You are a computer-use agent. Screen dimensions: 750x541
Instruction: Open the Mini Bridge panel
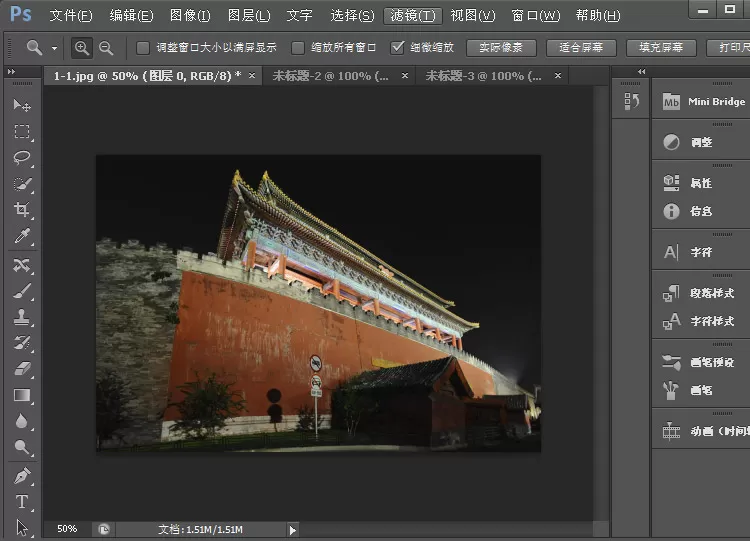(x=703, y=101)
